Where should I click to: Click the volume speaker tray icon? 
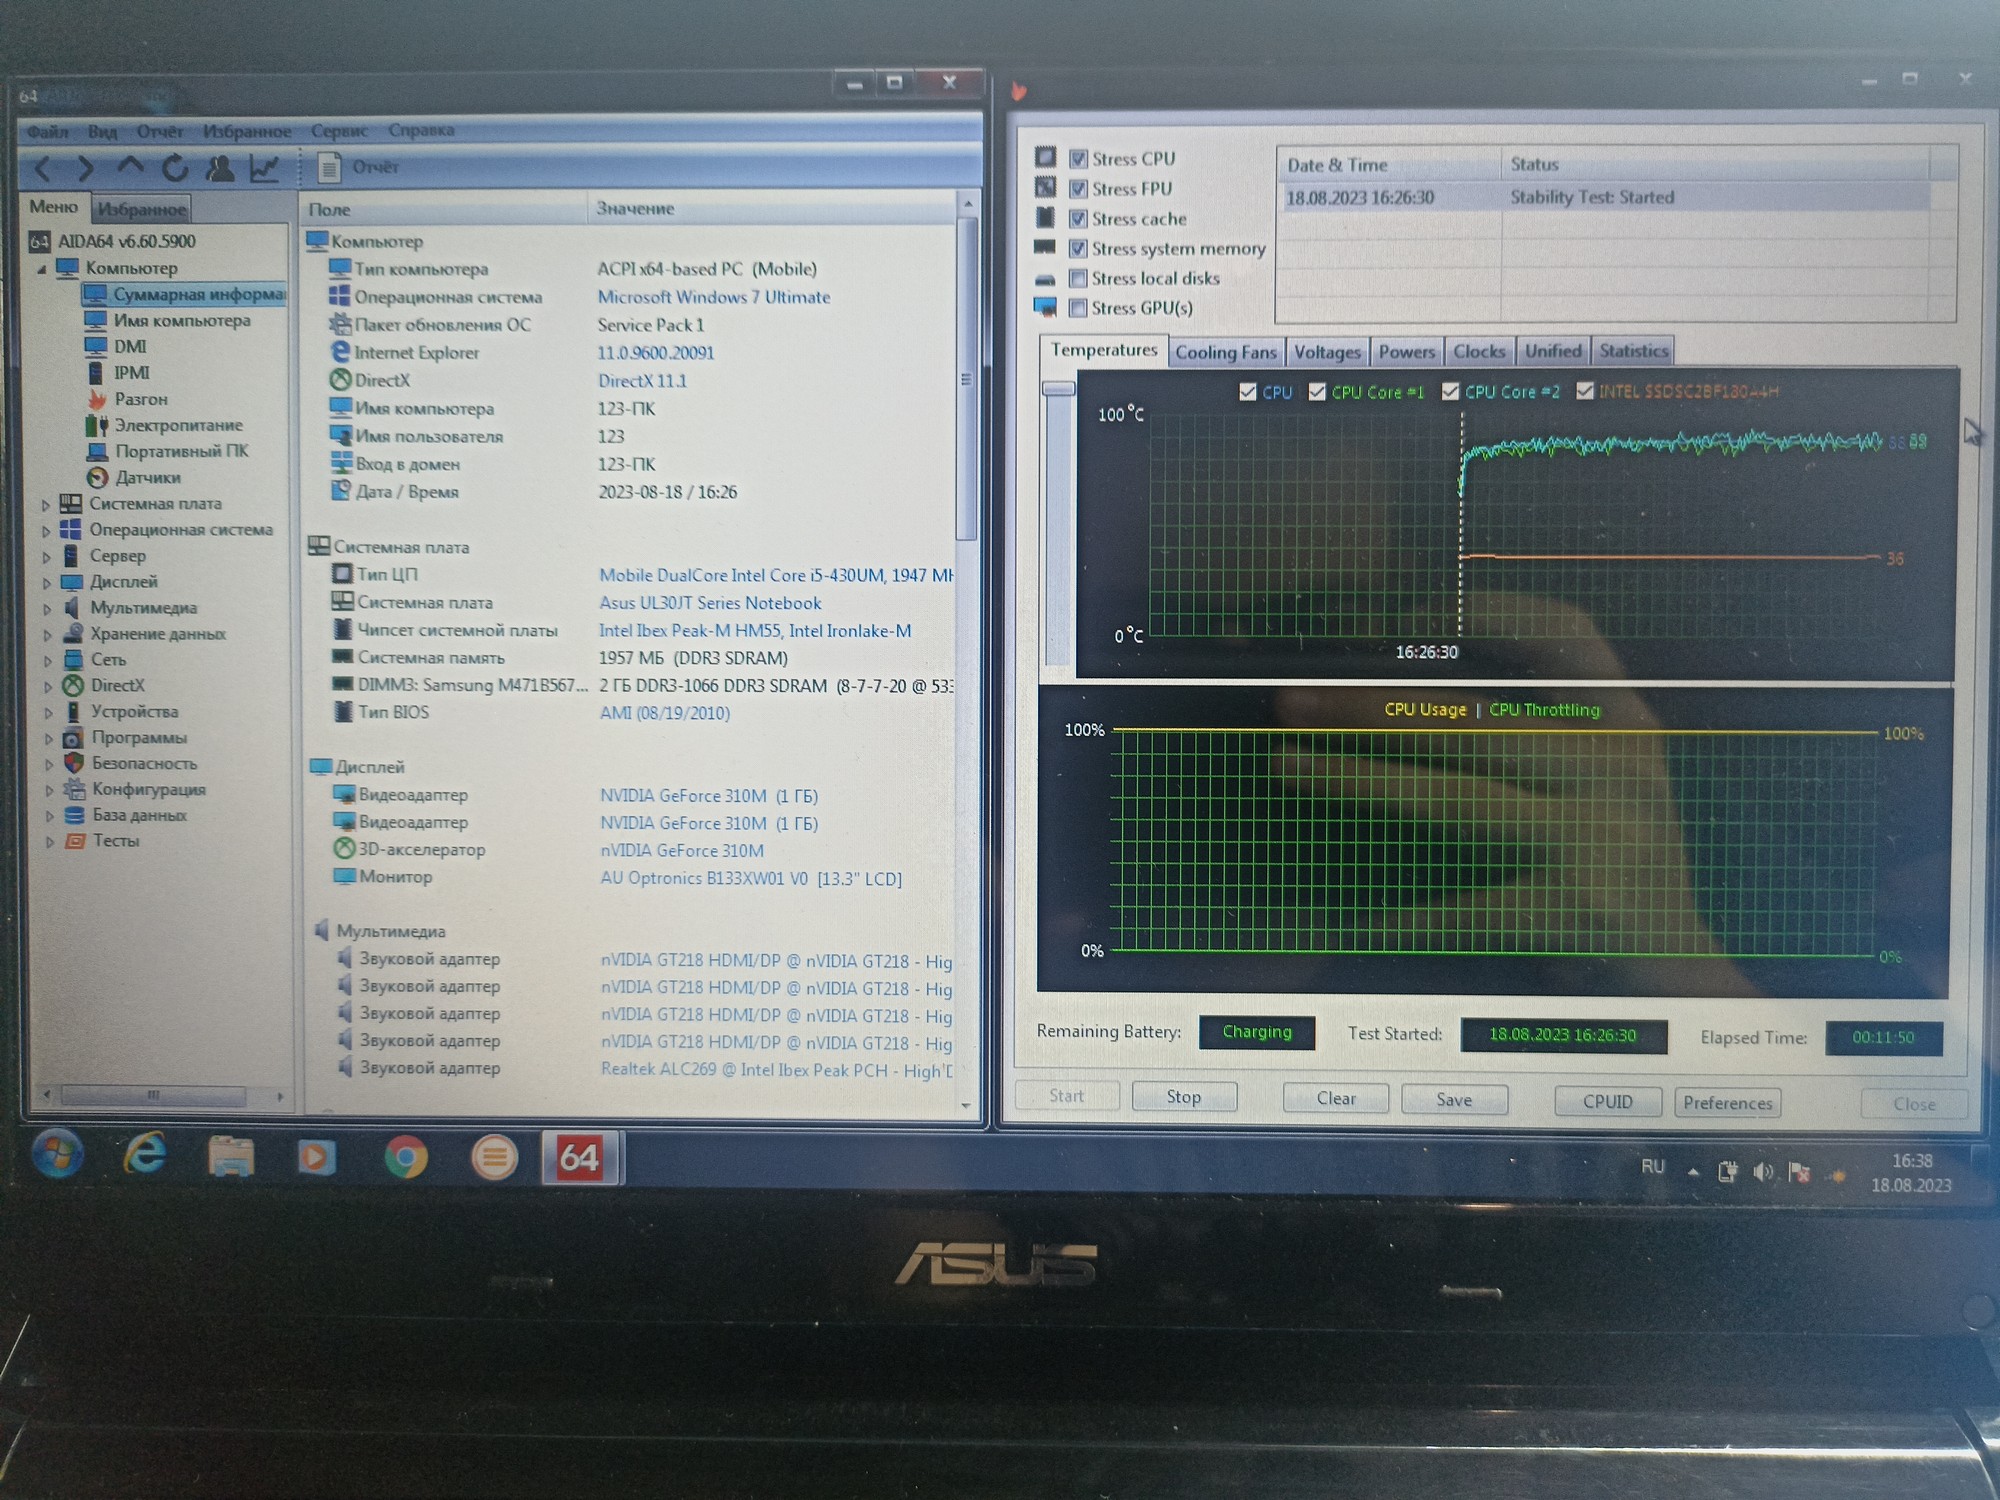[1763, 1172]
